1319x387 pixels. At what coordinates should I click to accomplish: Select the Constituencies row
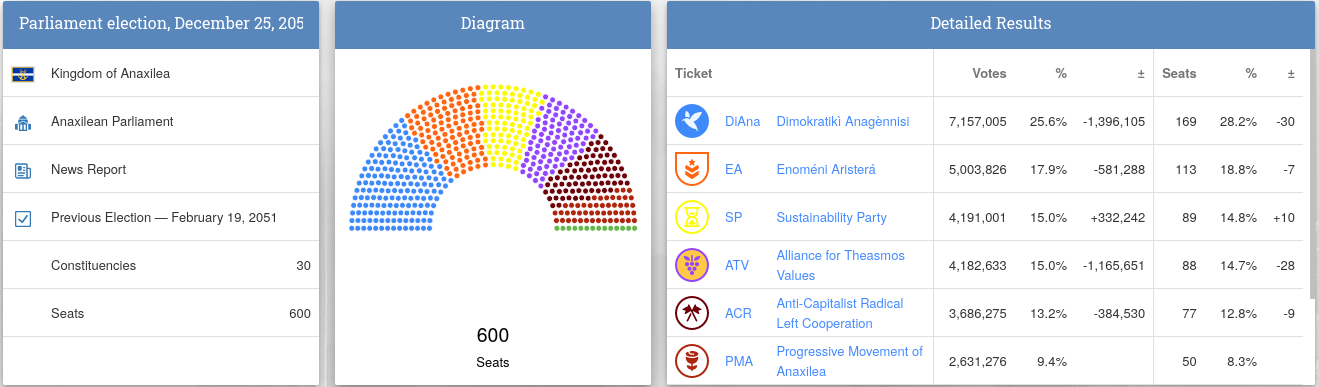[161, 265]
